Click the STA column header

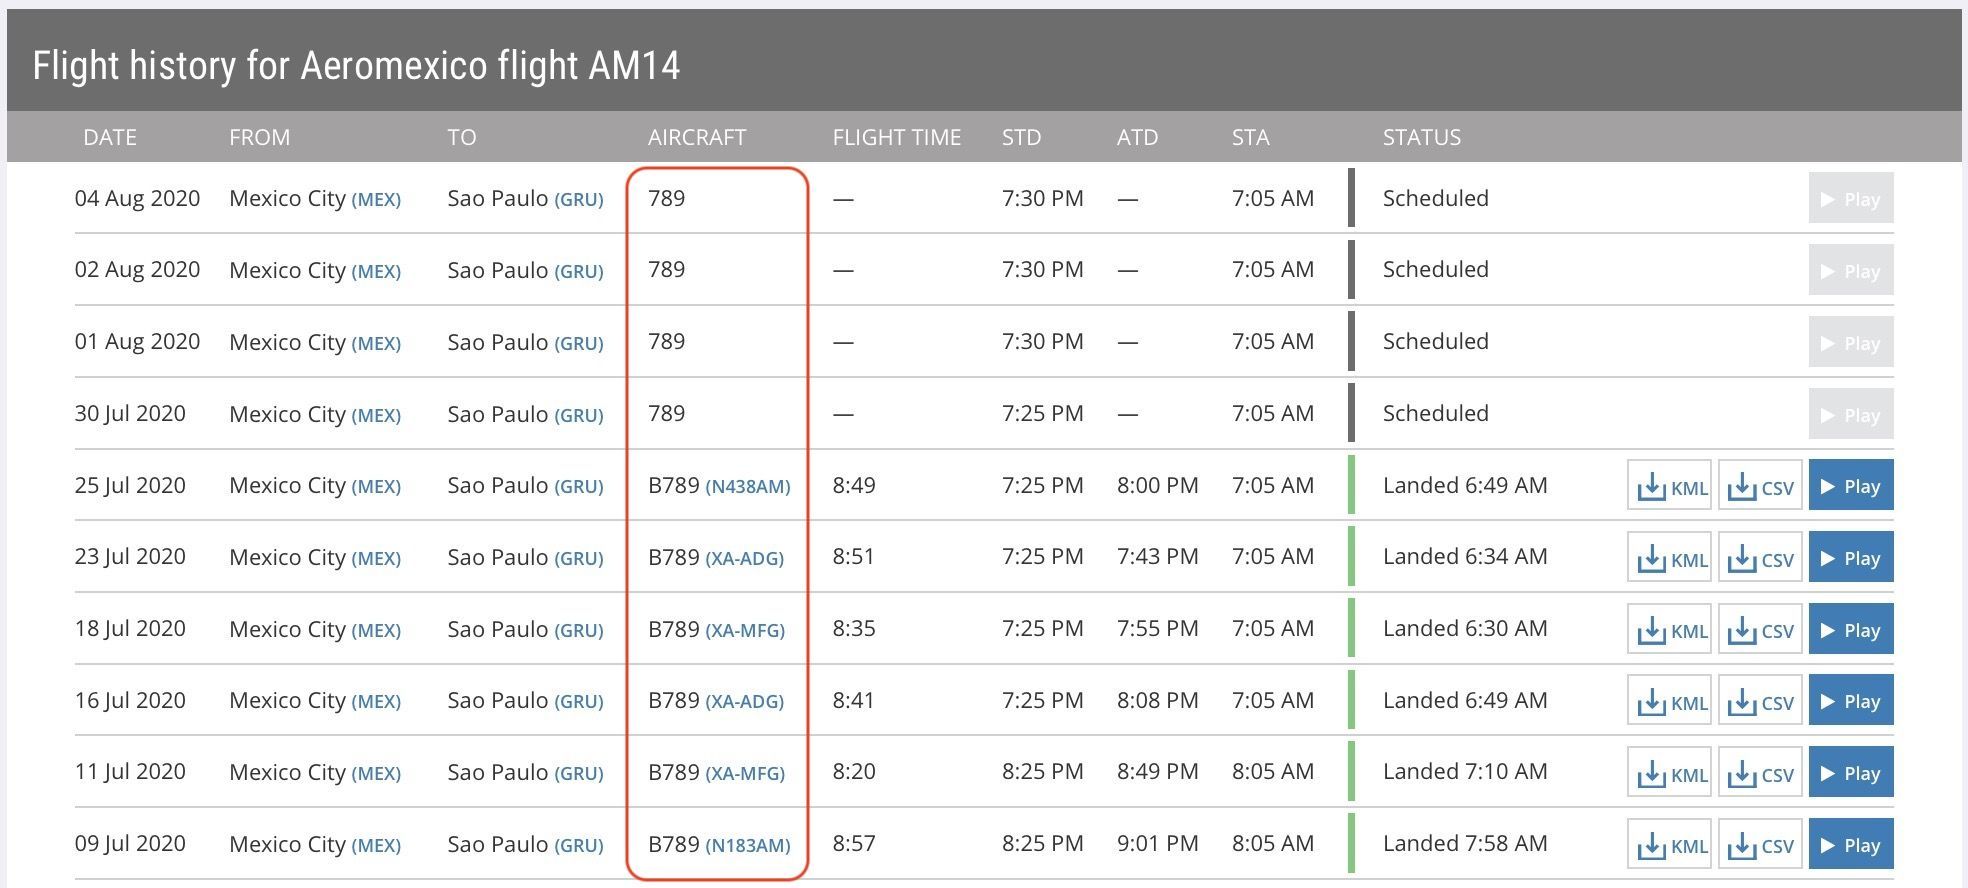pyautogui.click(x=1251, y=137)
